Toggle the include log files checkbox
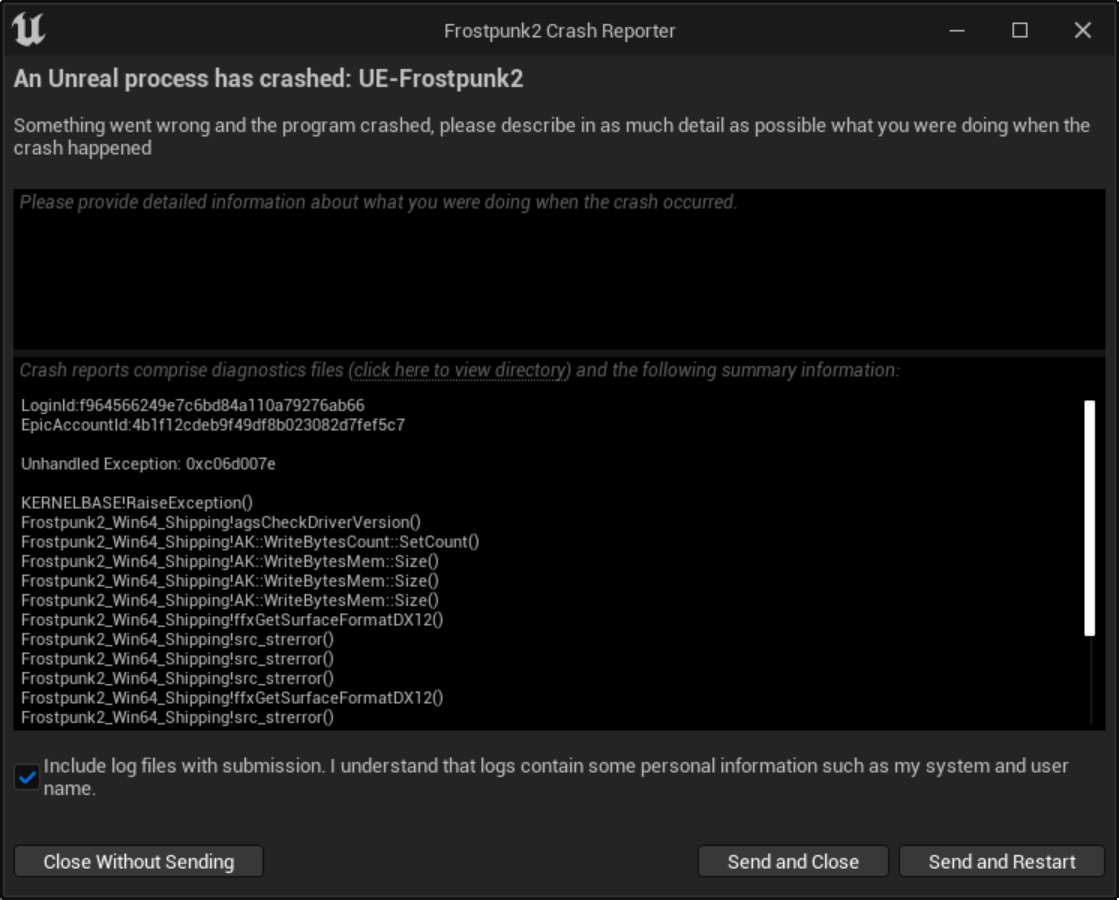 27,777
